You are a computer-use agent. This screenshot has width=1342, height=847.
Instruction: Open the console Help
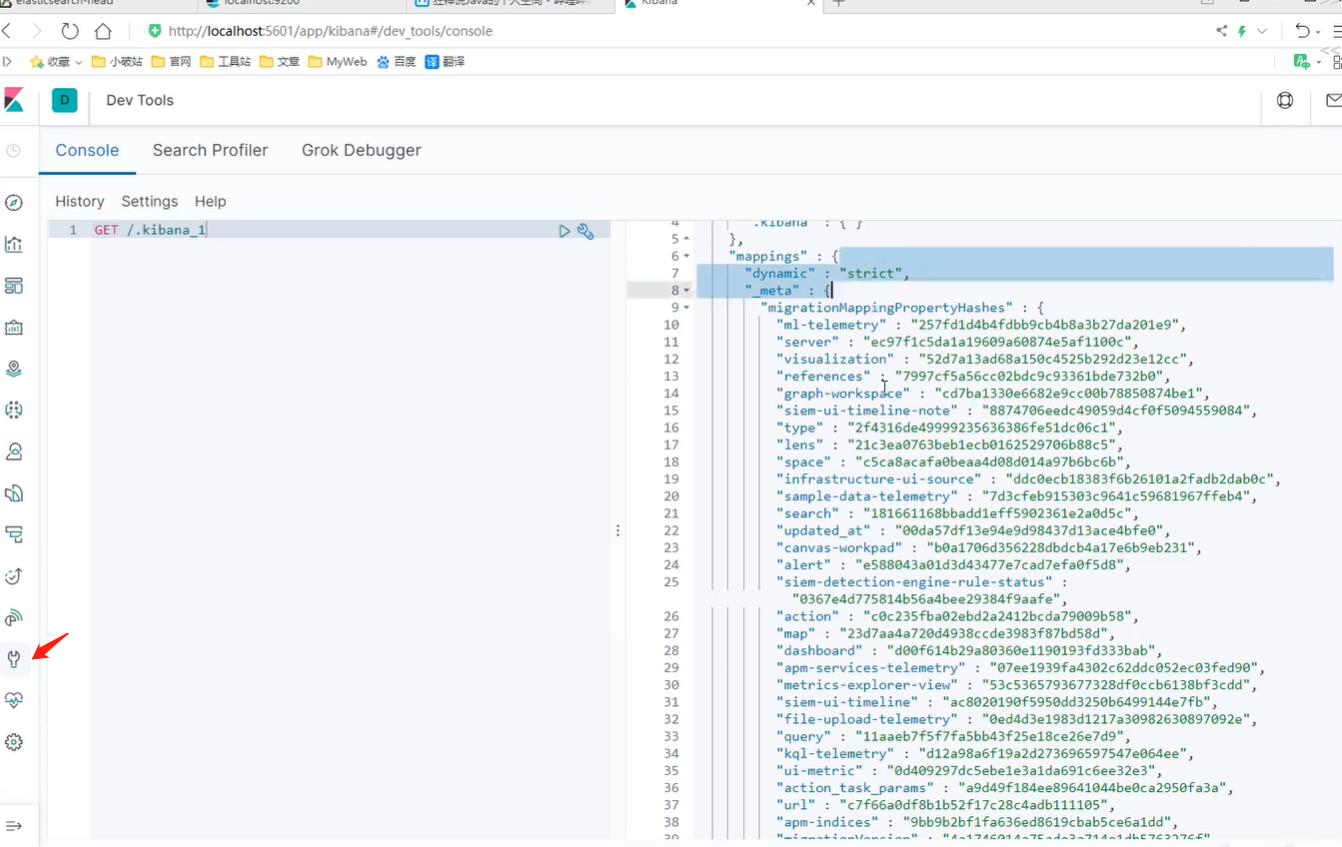point(210,201)
